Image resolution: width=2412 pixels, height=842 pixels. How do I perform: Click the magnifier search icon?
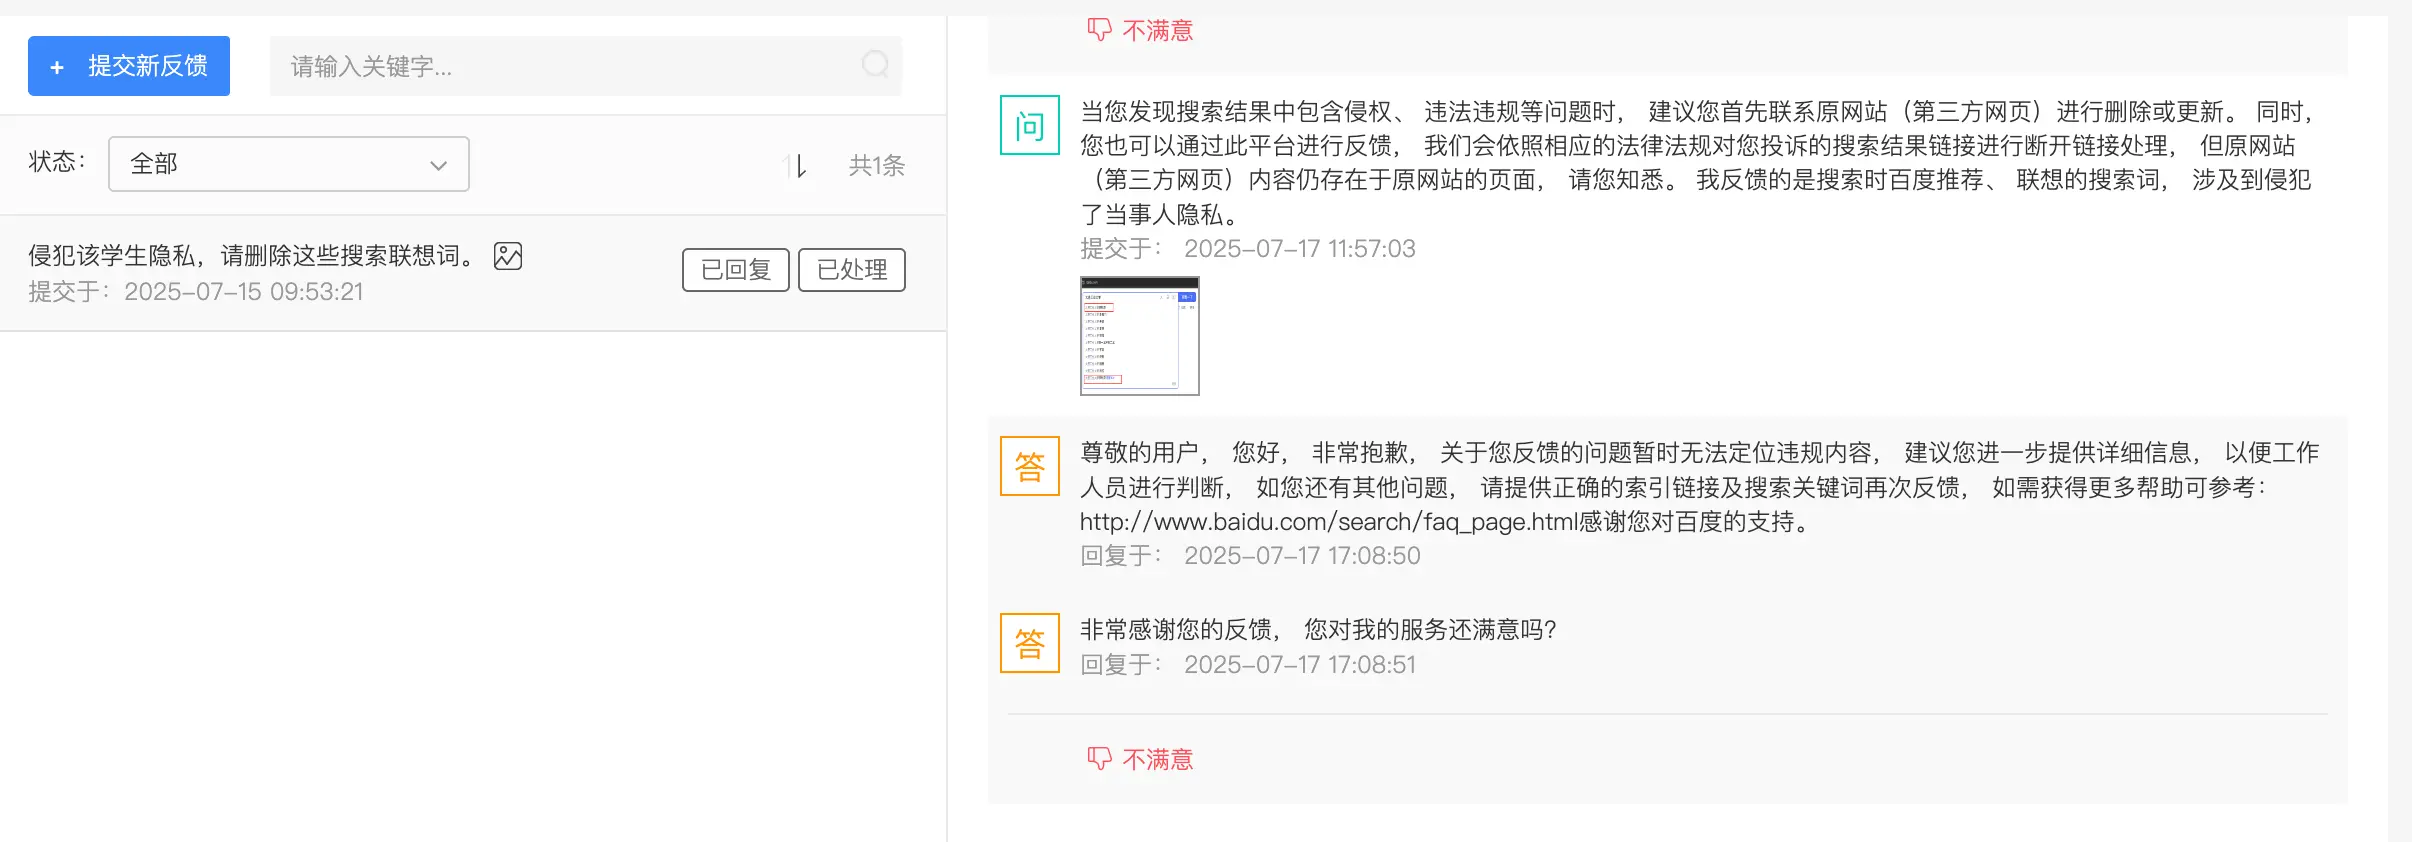[x=875, y=65]
